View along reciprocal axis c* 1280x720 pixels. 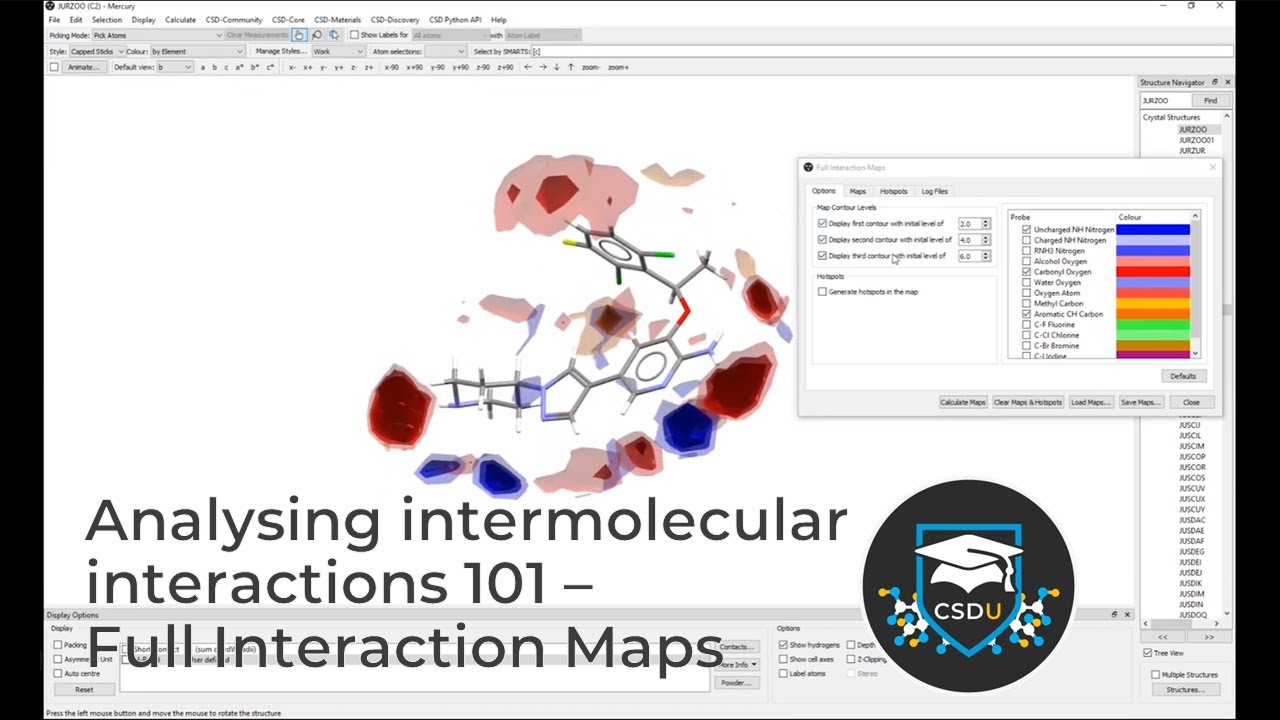point(269,67)
